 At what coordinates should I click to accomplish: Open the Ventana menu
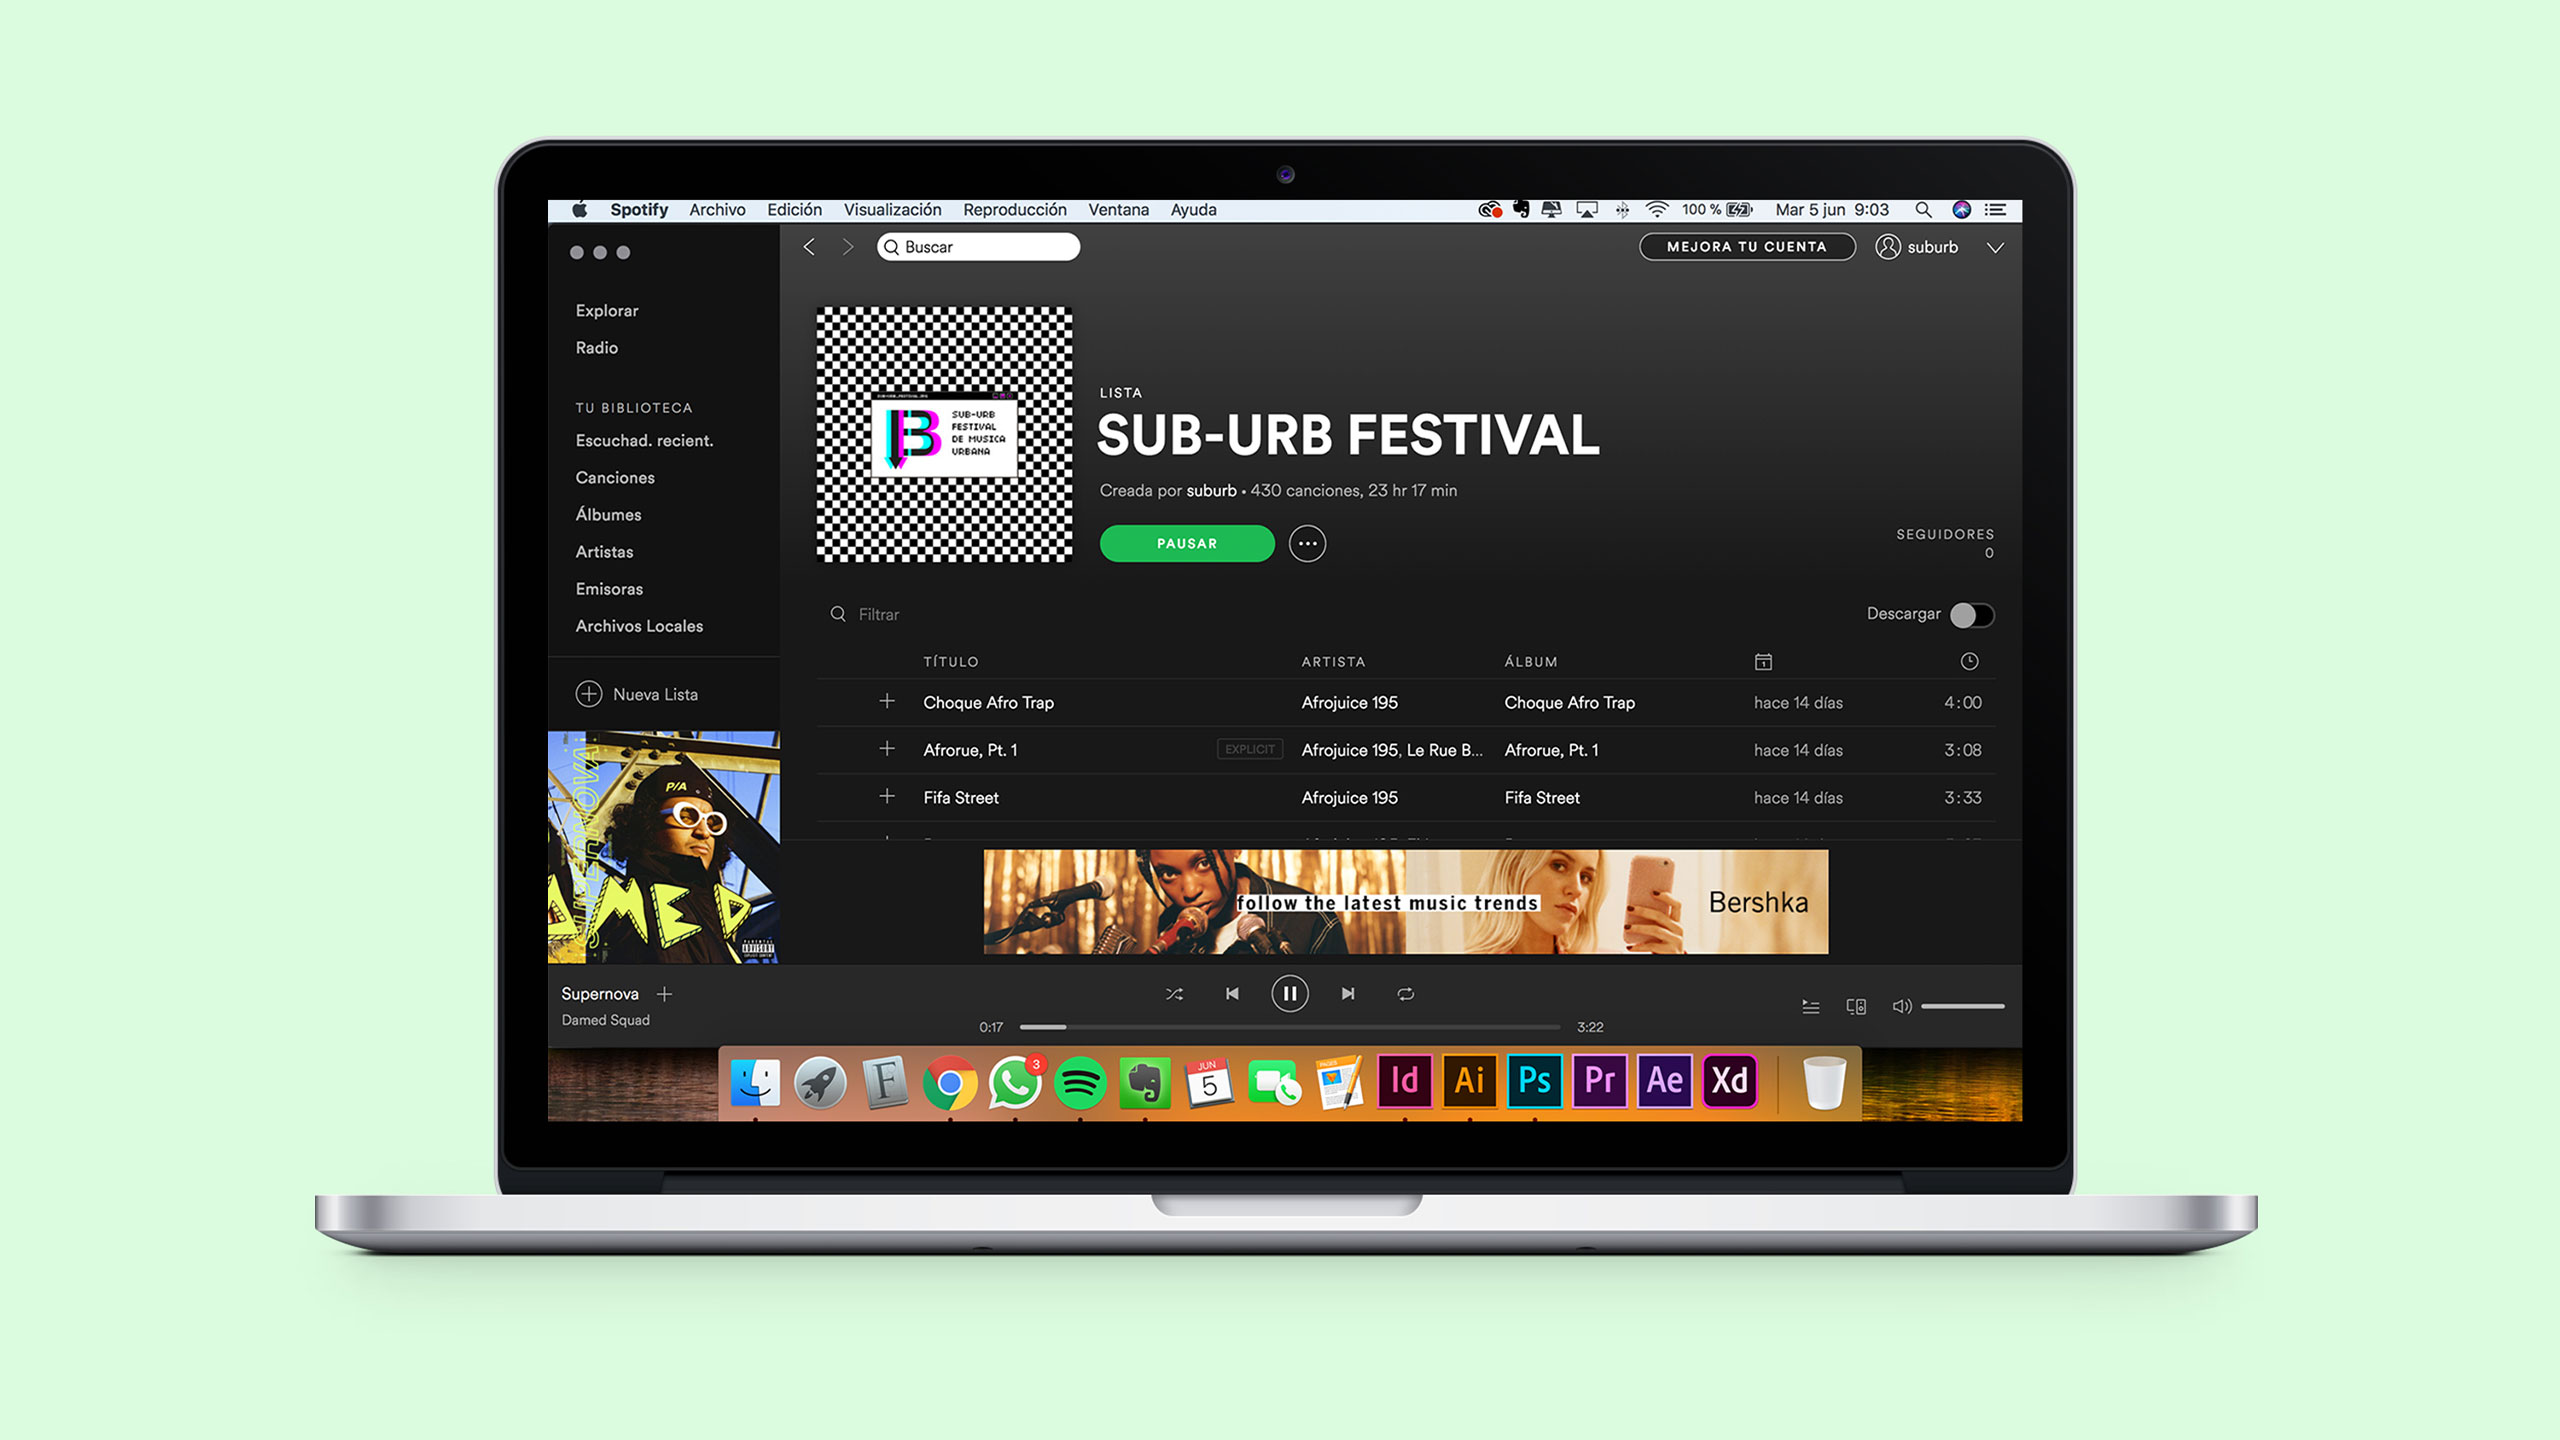[1118, 210]
